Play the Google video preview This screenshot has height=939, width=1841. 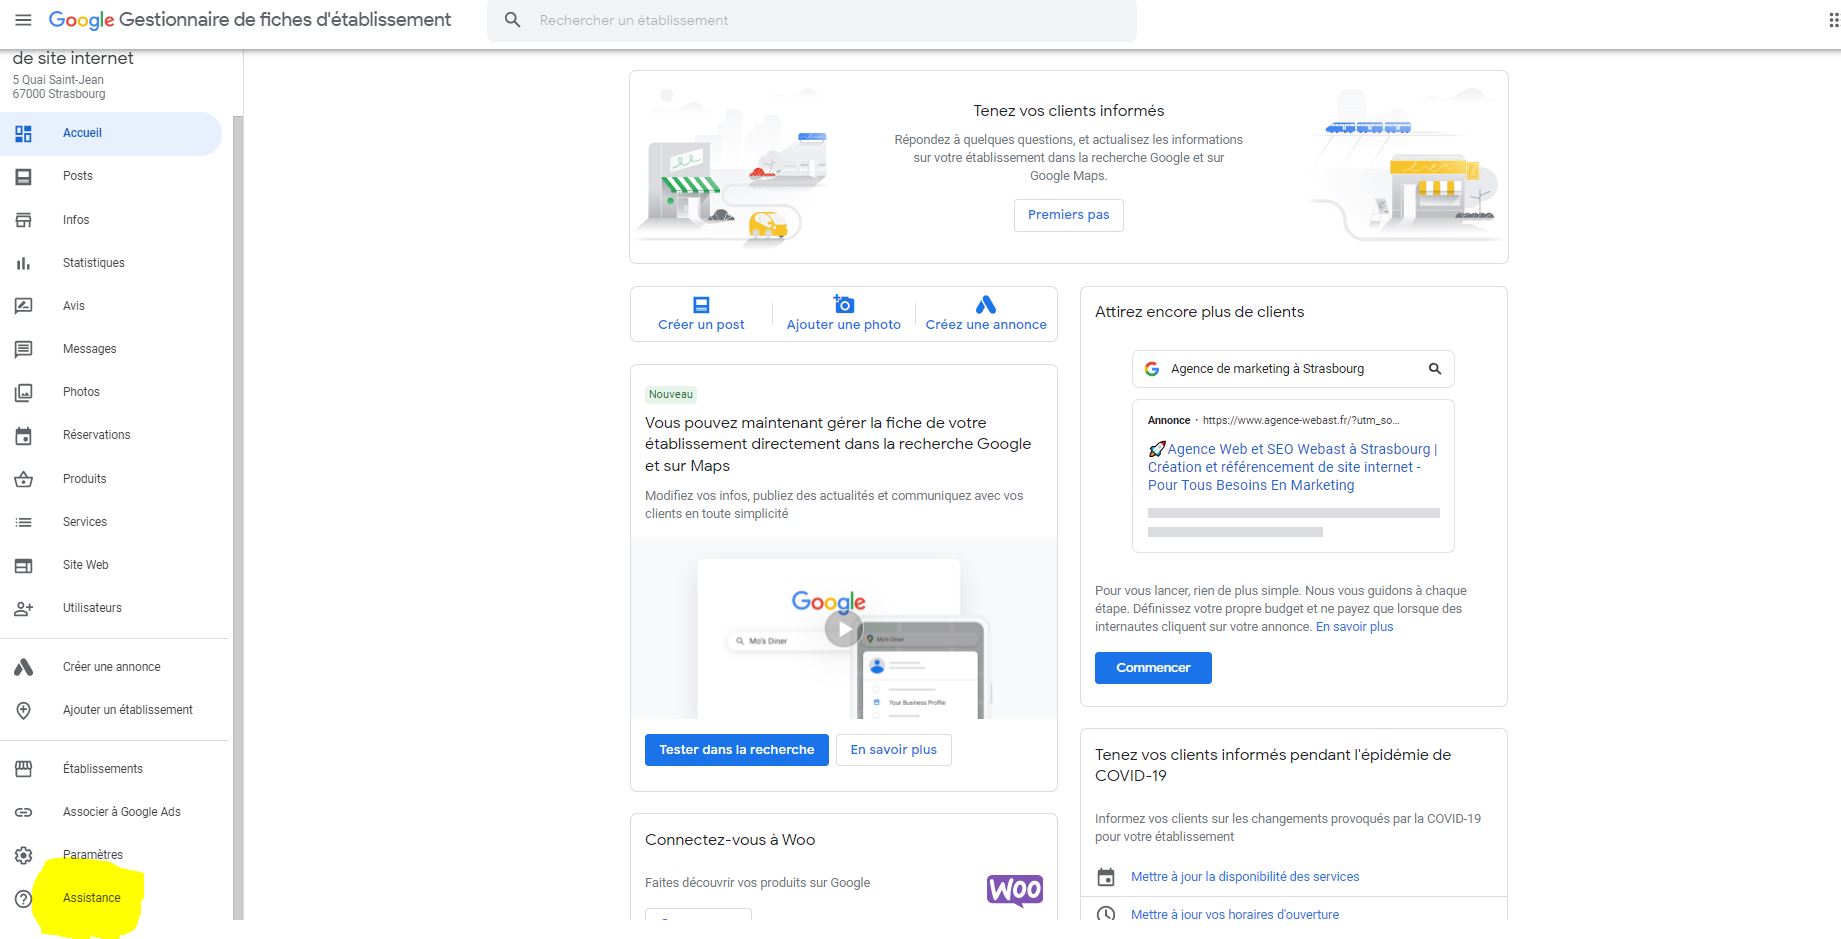click(844, 629)
